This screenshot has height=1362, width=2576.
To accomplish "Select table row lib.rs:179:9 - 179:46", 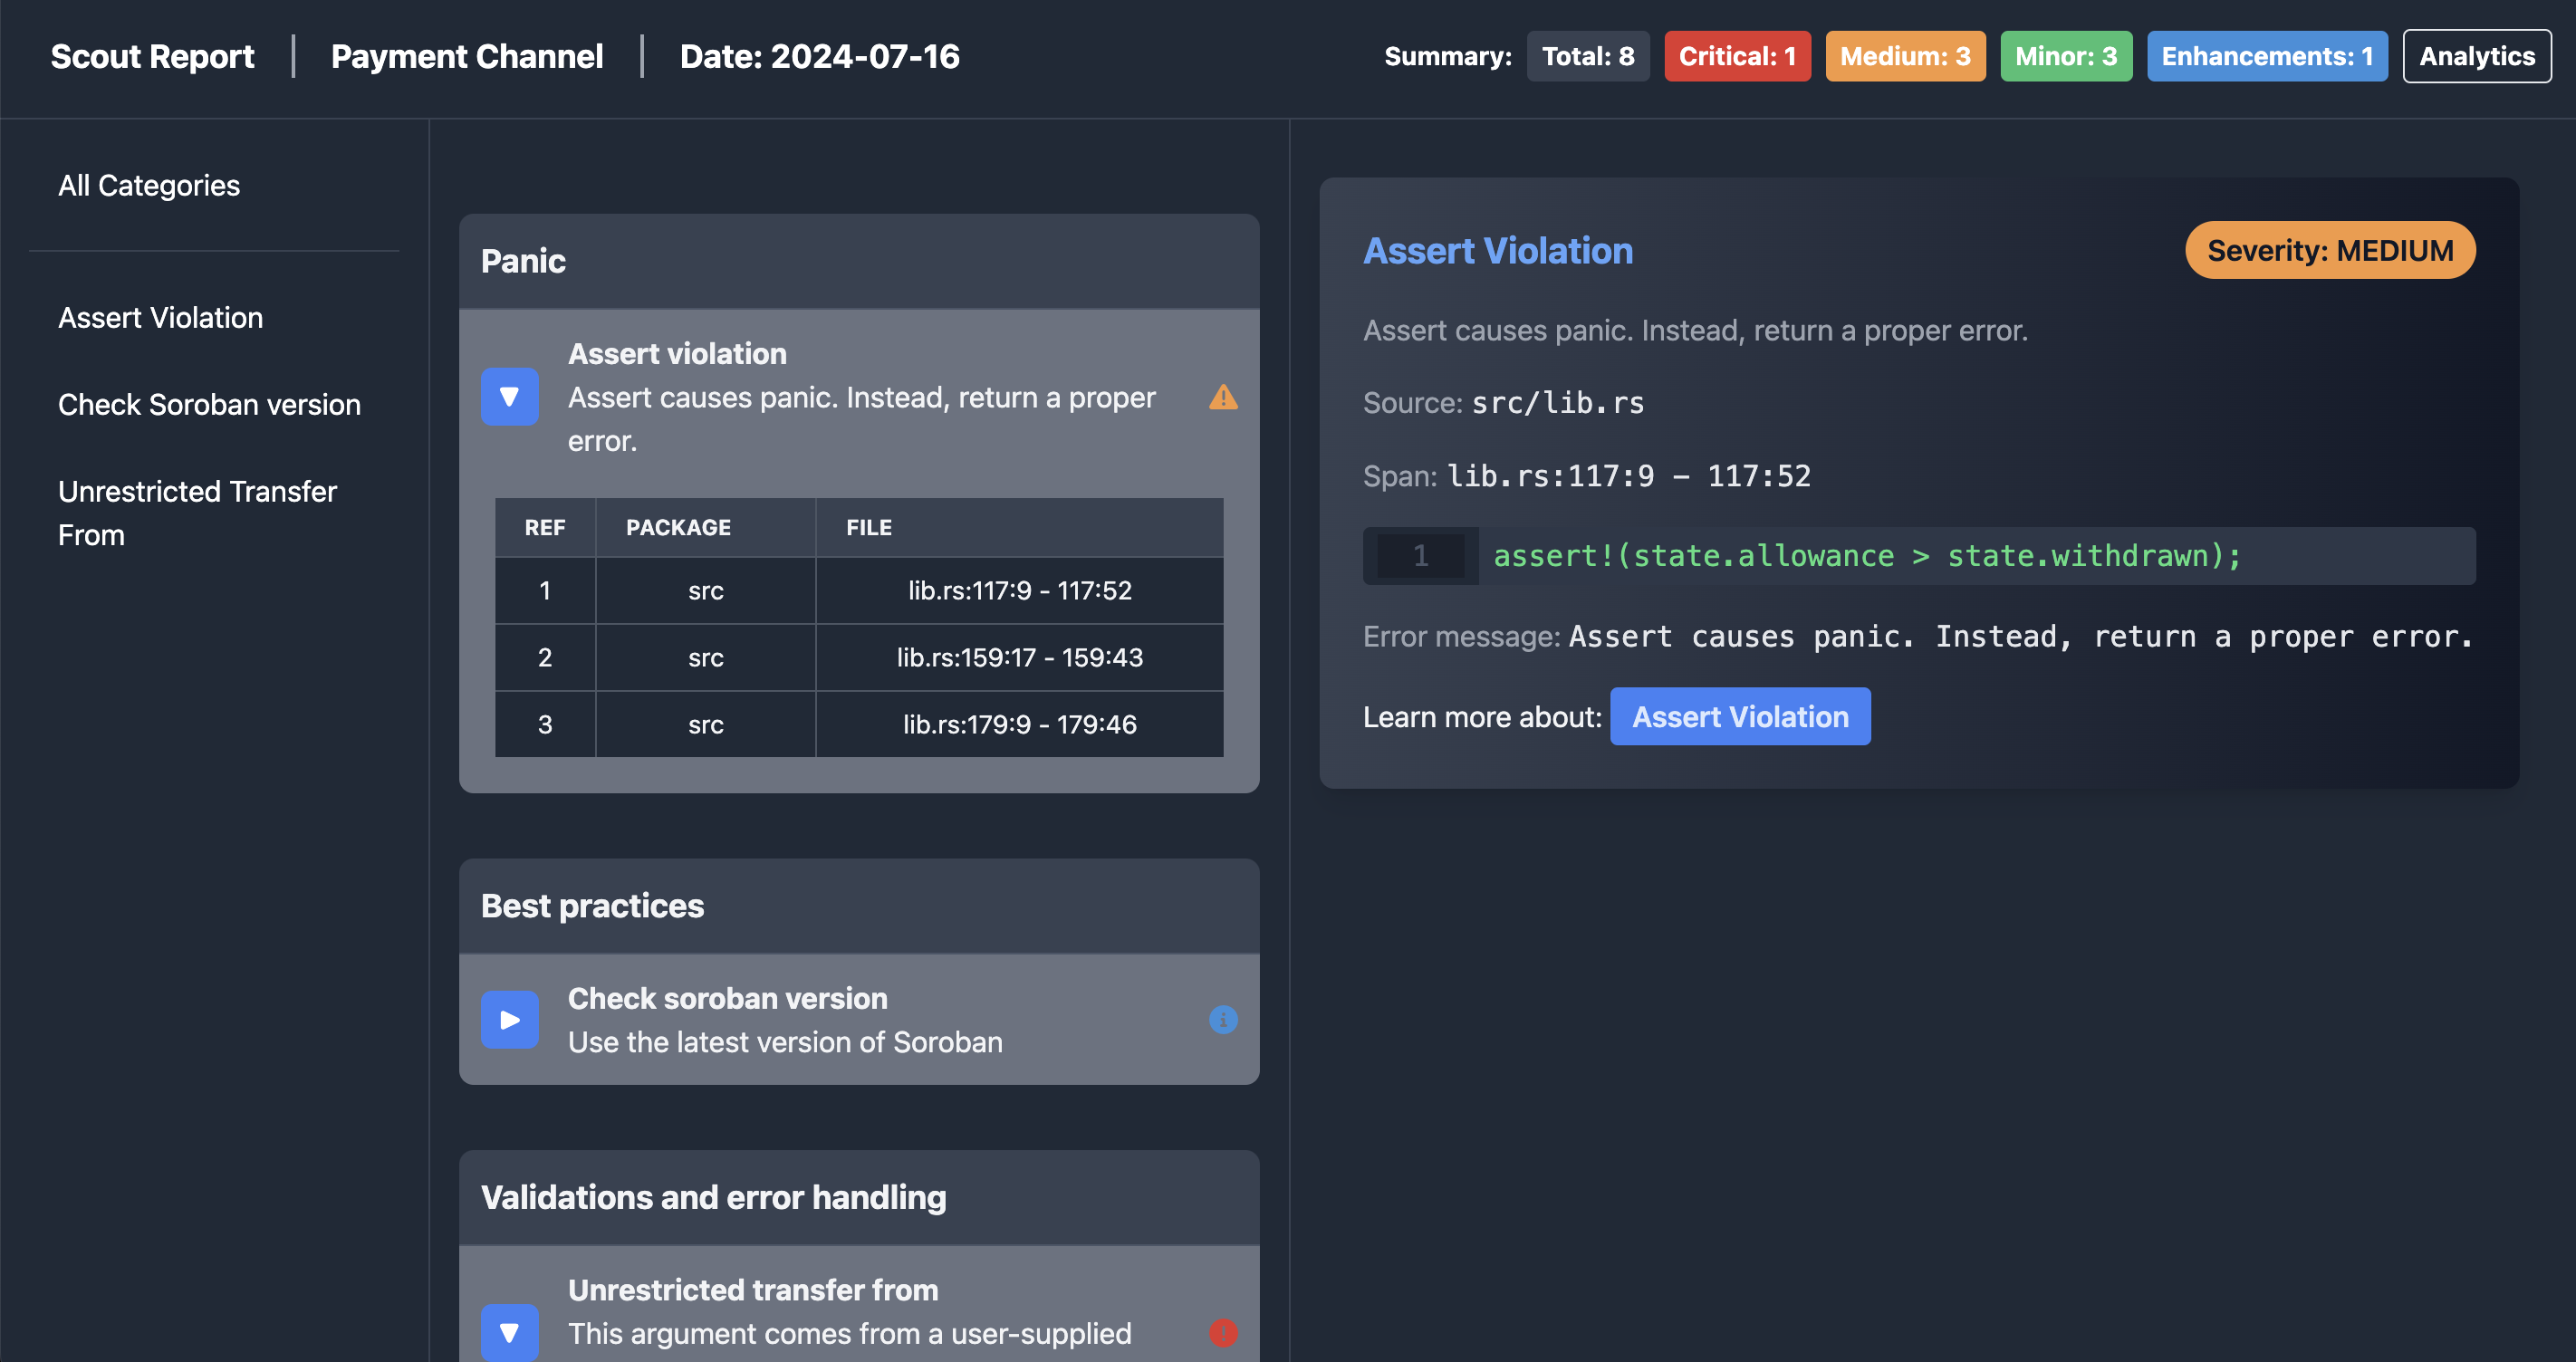I will pyautogui.click(x=1018, y=724).
